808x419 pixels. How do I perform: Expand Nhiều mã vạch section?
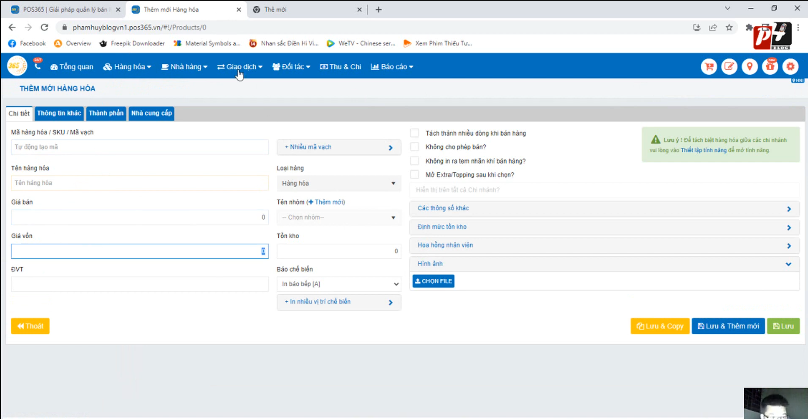pos(339,147)
